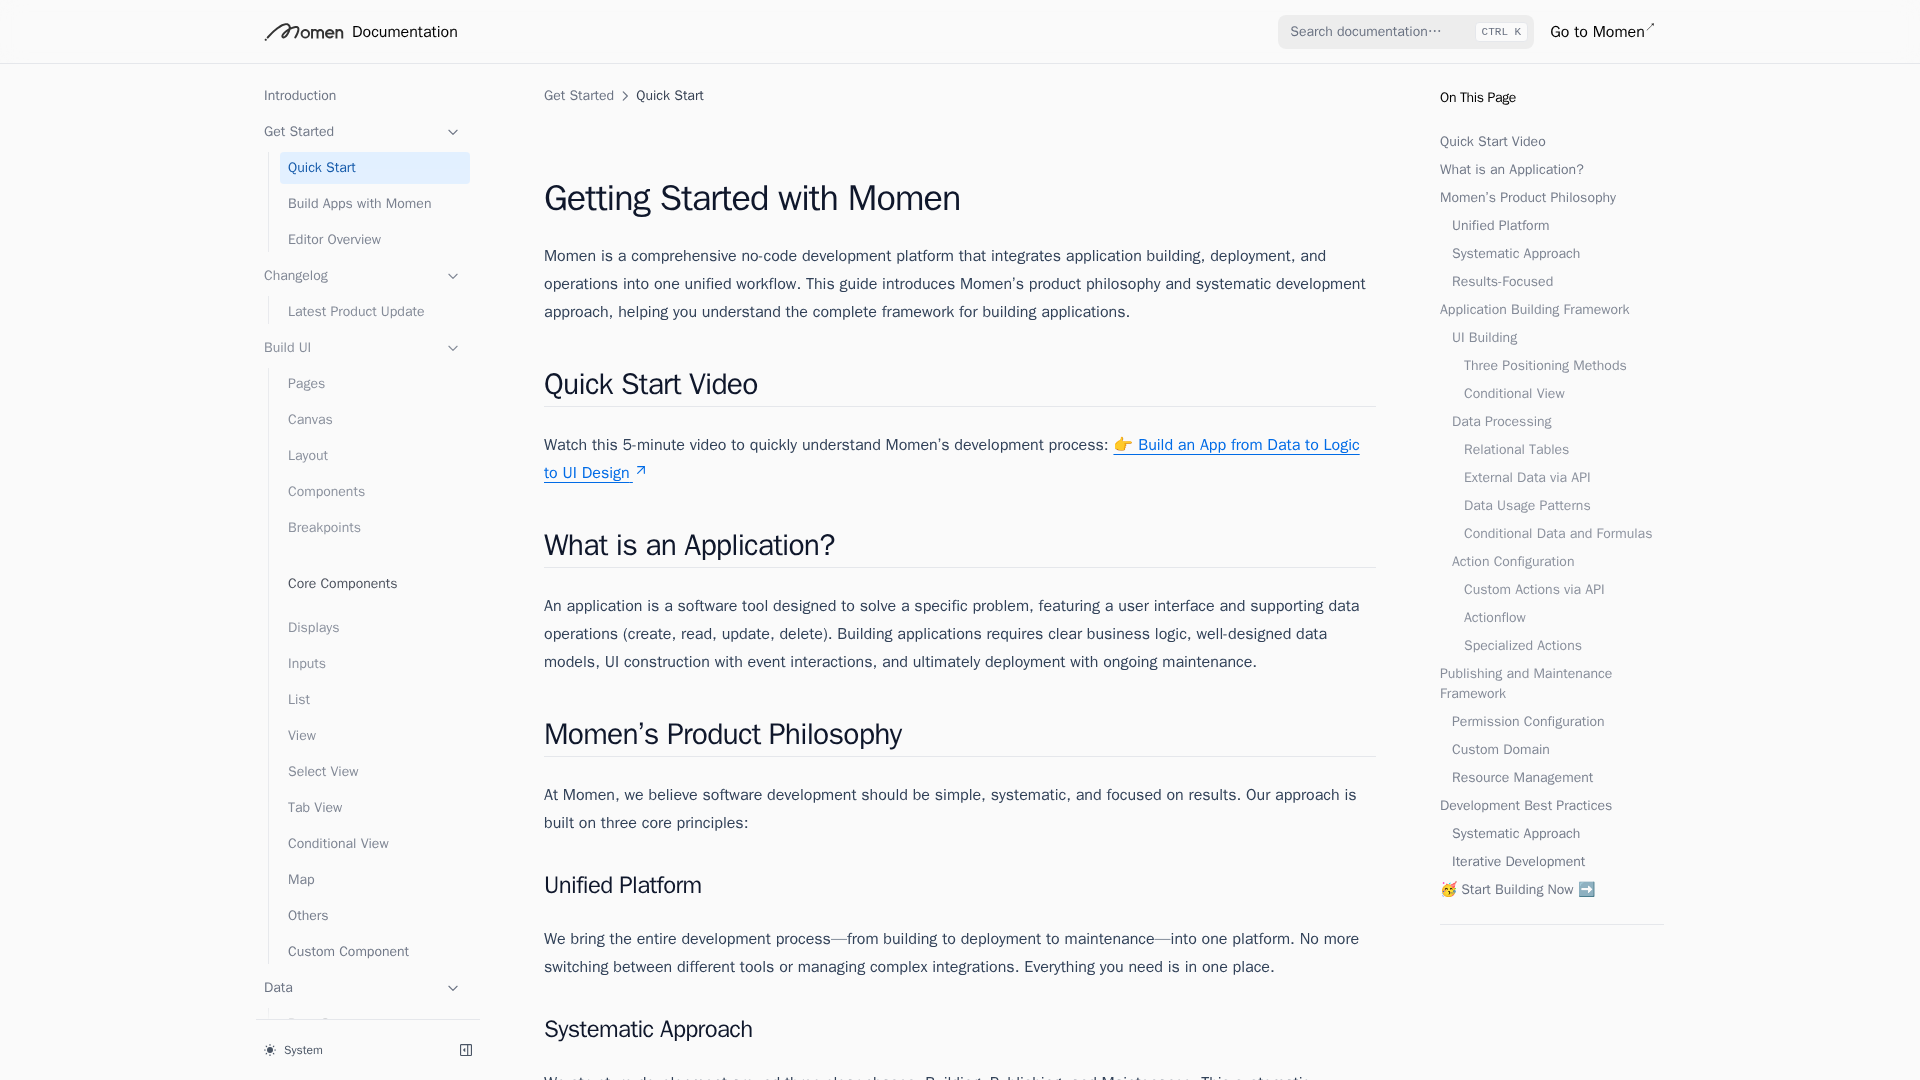
Task: Click the external arrow next to Go to Momen
Action: 1650,27
